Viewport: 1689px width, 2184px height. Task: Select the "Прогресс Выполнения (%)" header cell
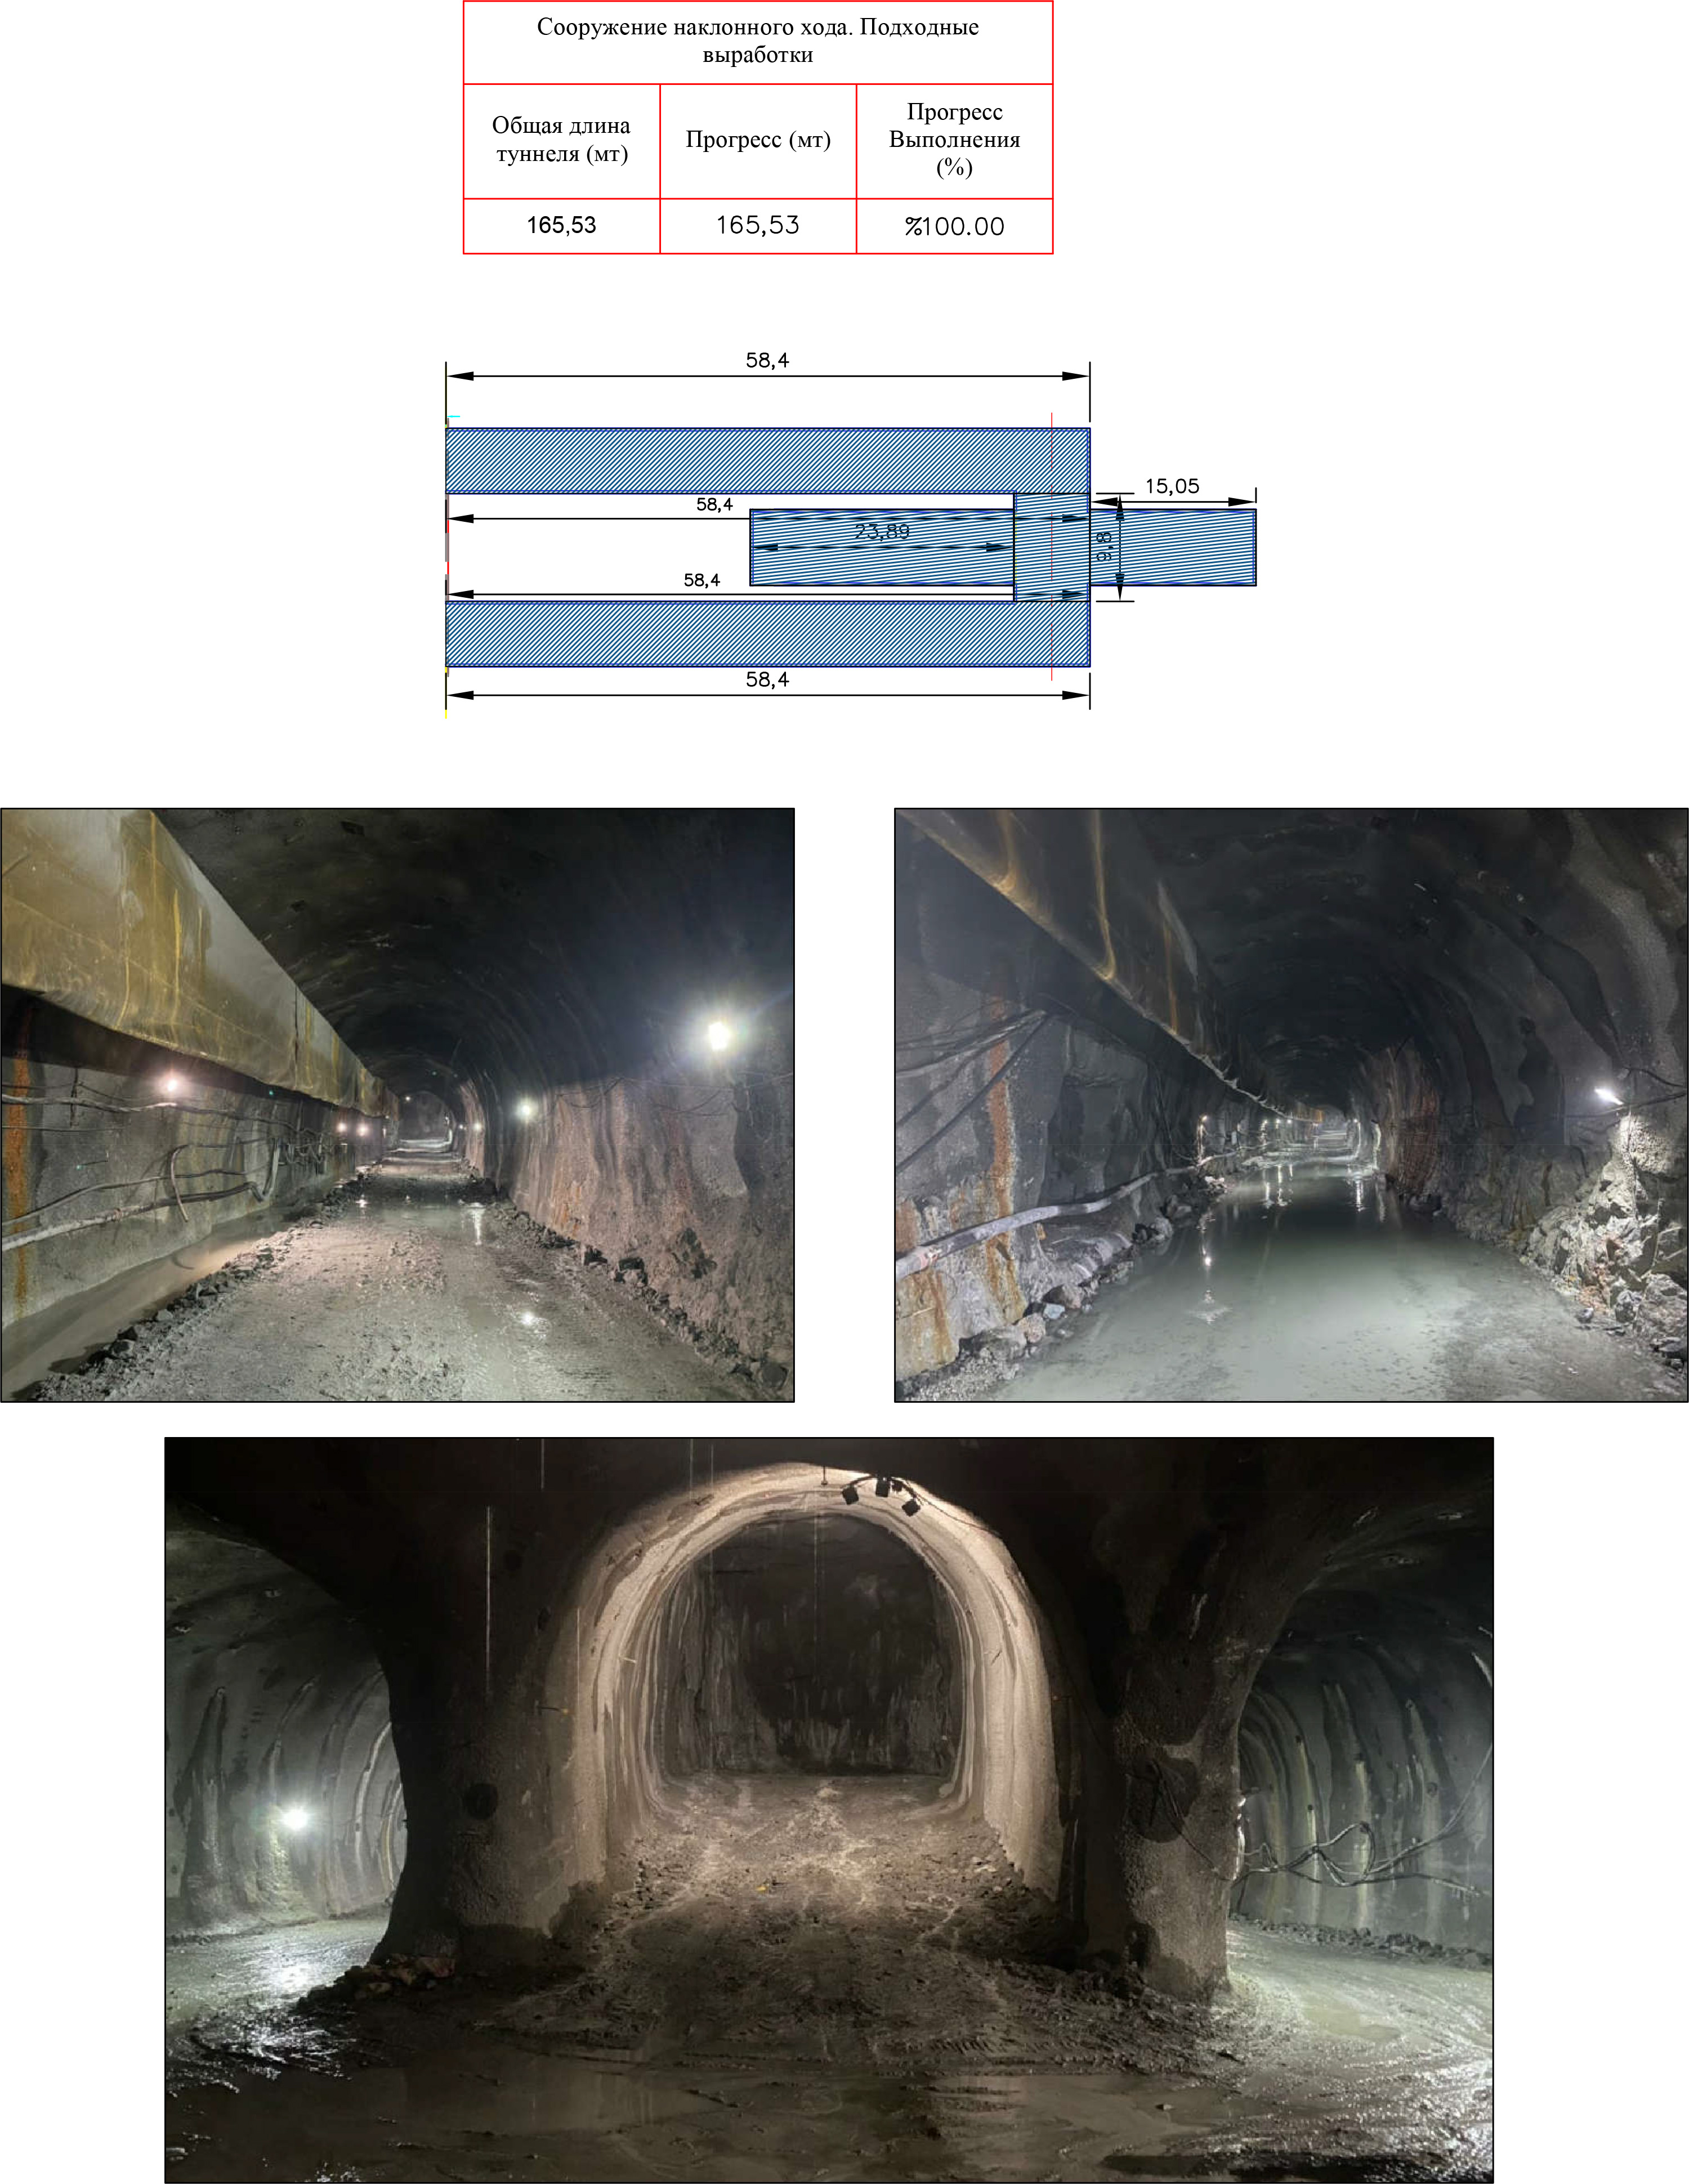(954, 140)
